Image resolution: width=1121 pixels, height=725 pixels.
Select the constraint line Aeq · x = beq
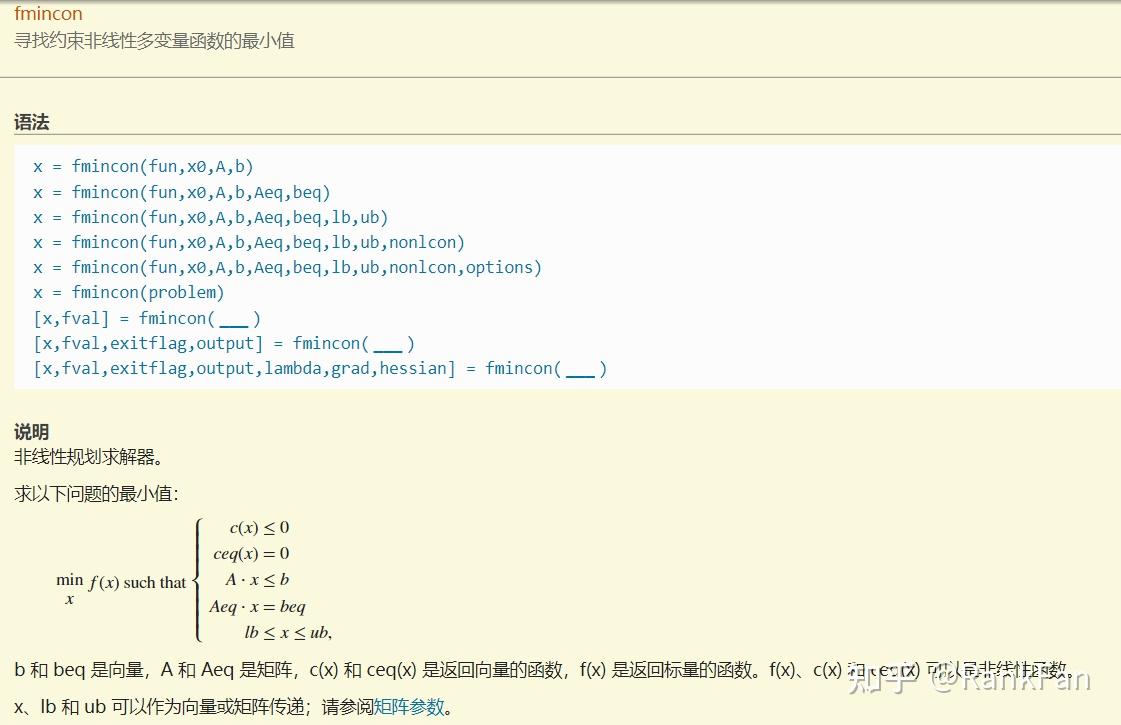tap(256, 606)
